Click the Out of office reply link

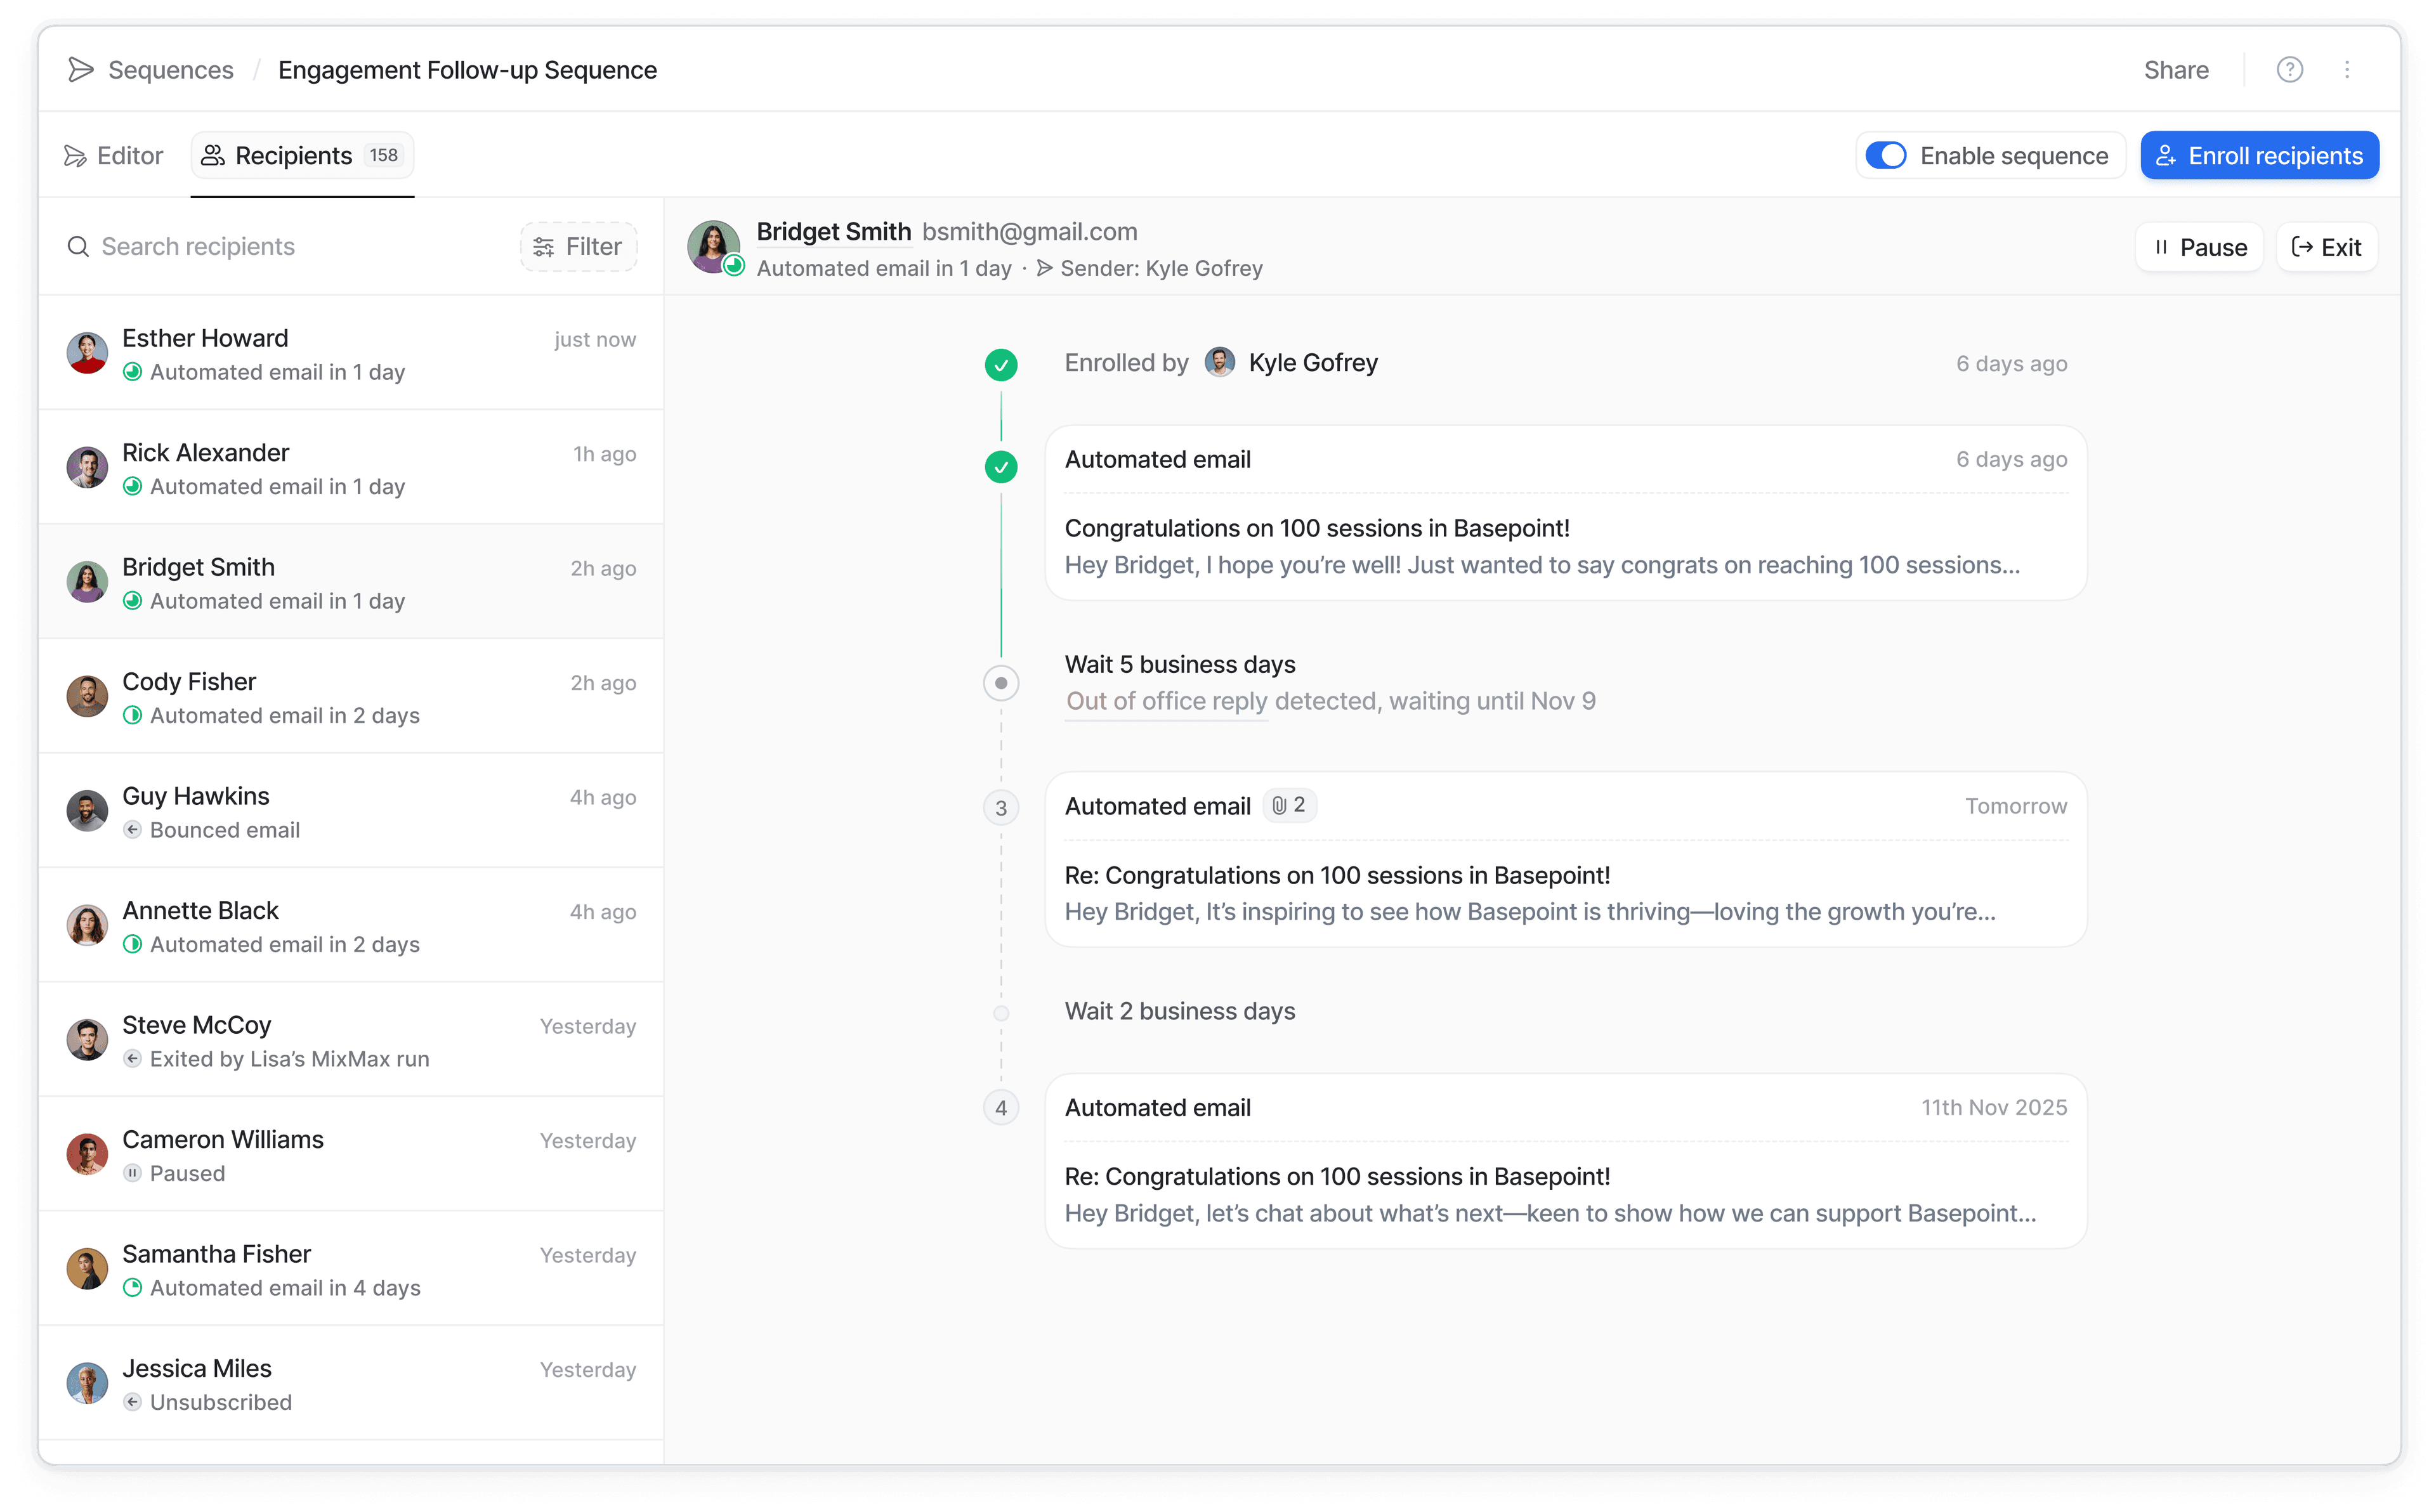coord(1165,701)
